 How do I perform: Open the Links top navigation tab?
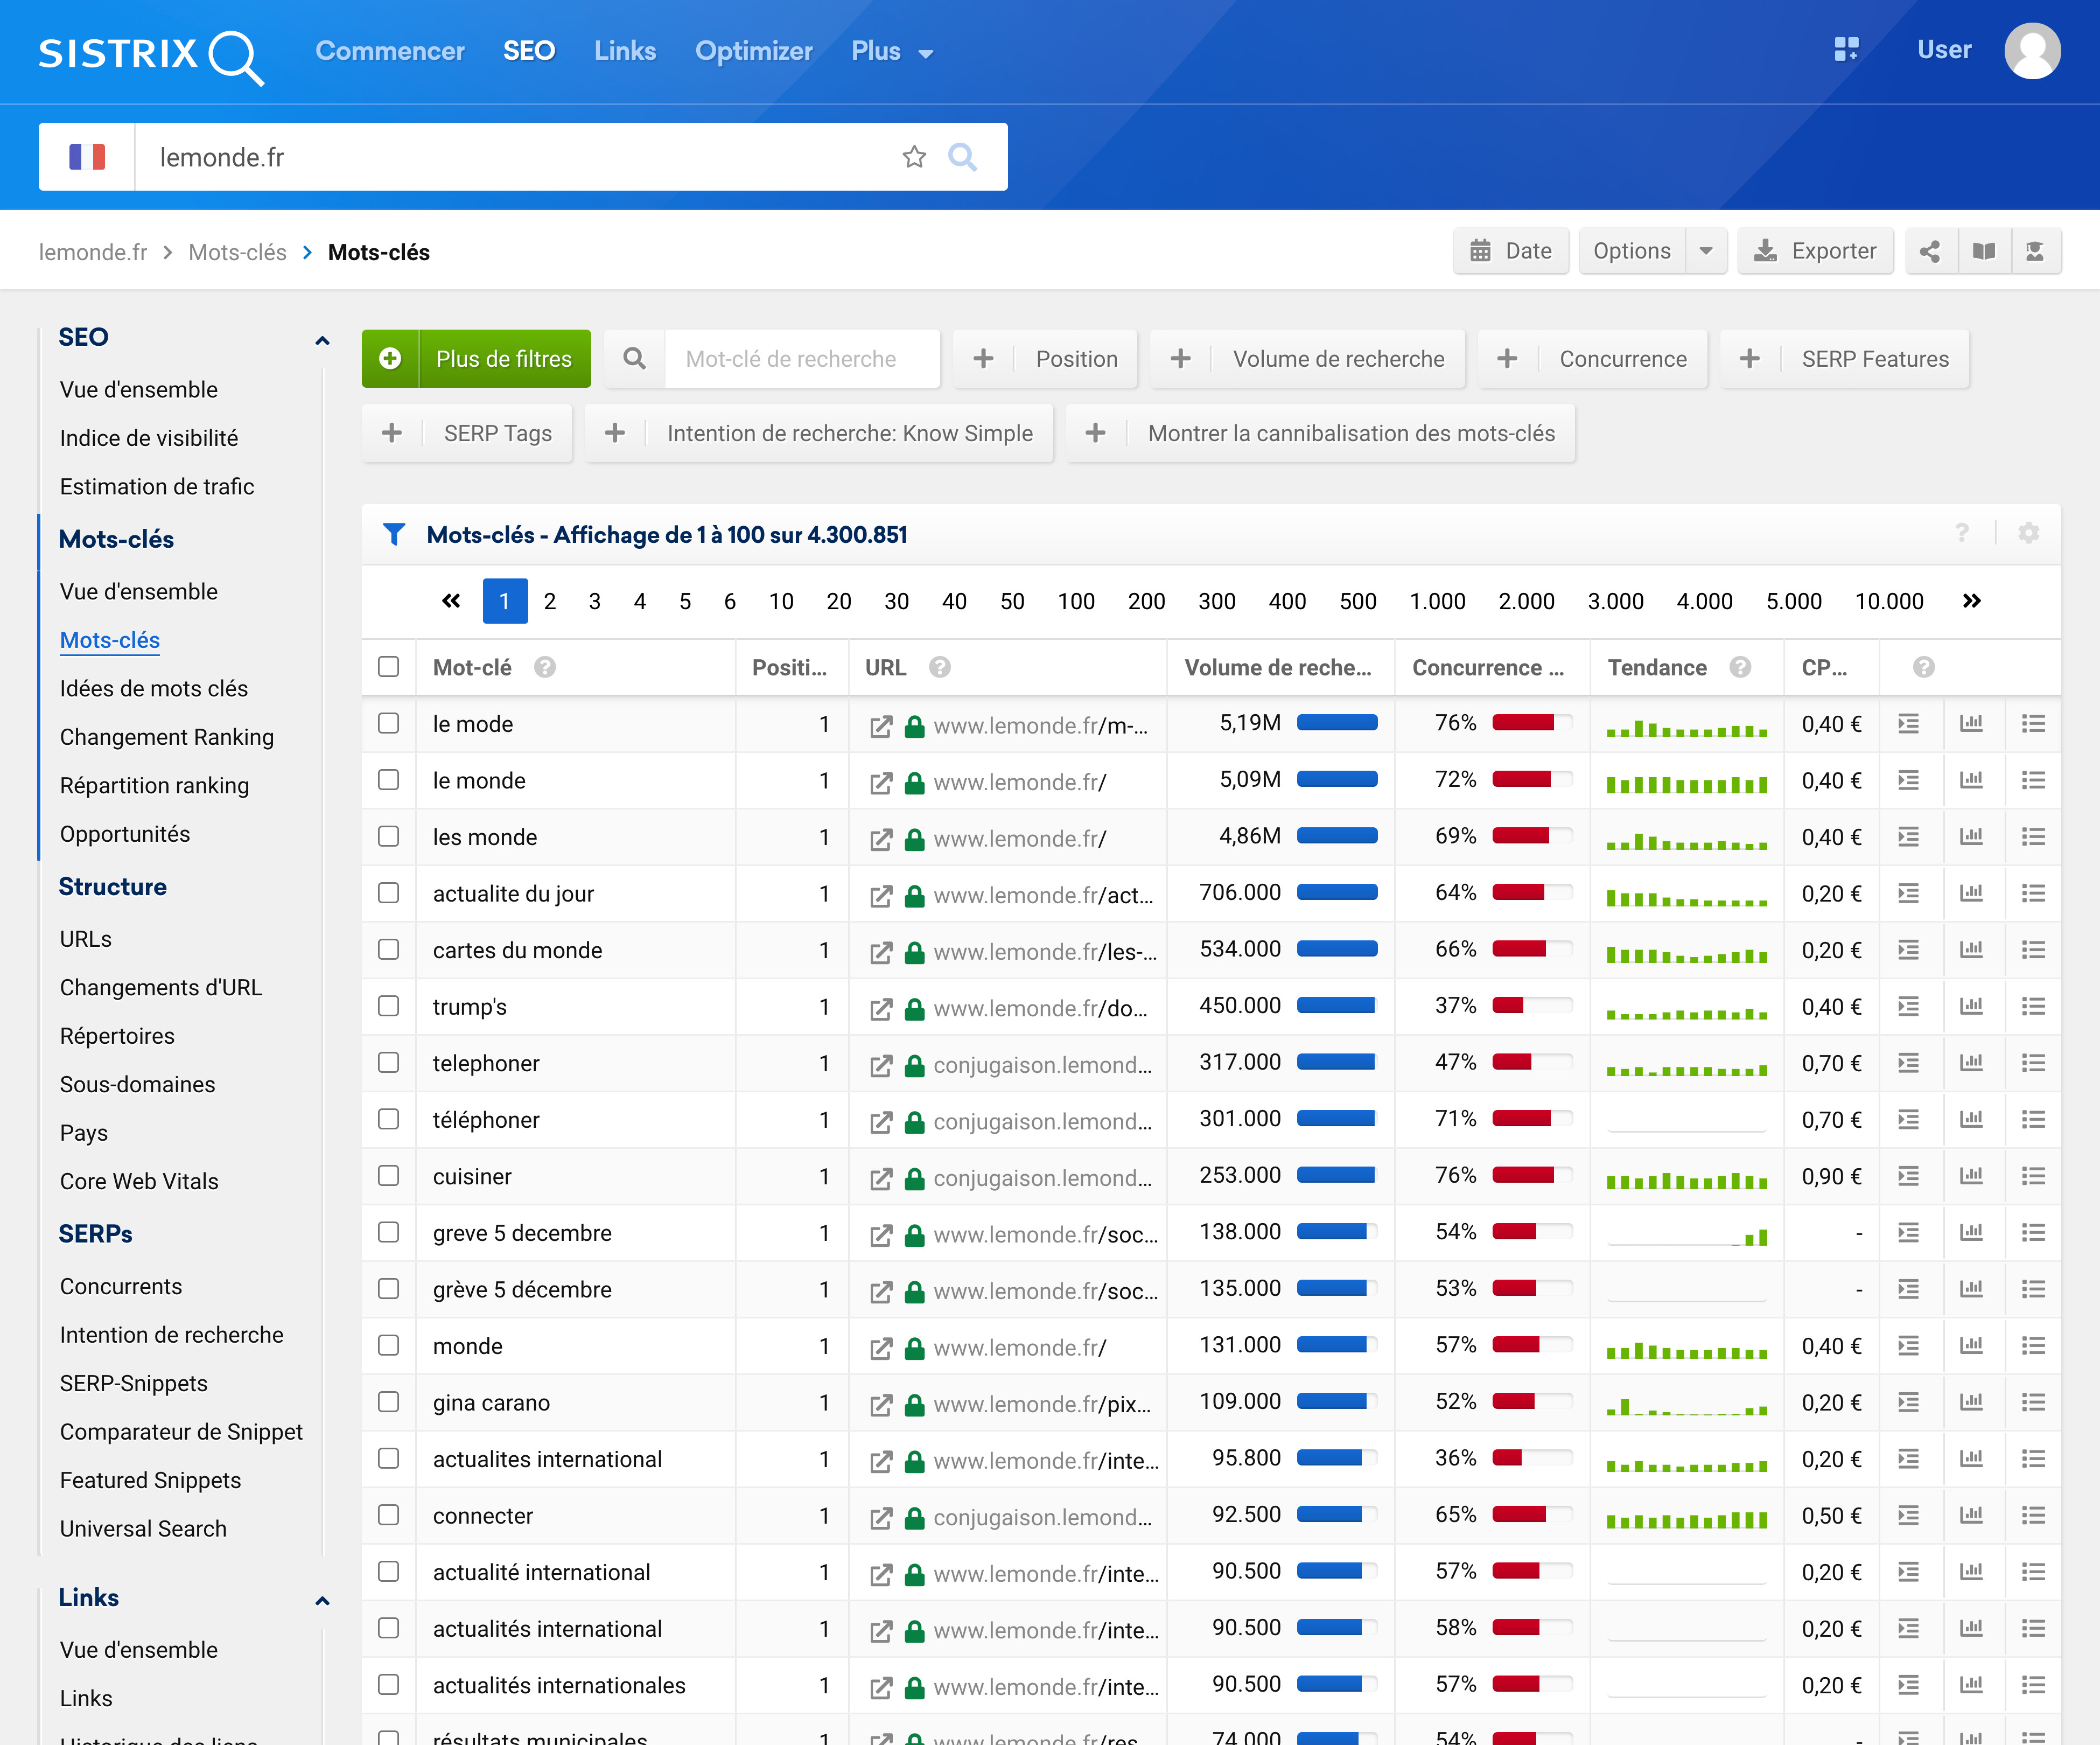point(625,51)
